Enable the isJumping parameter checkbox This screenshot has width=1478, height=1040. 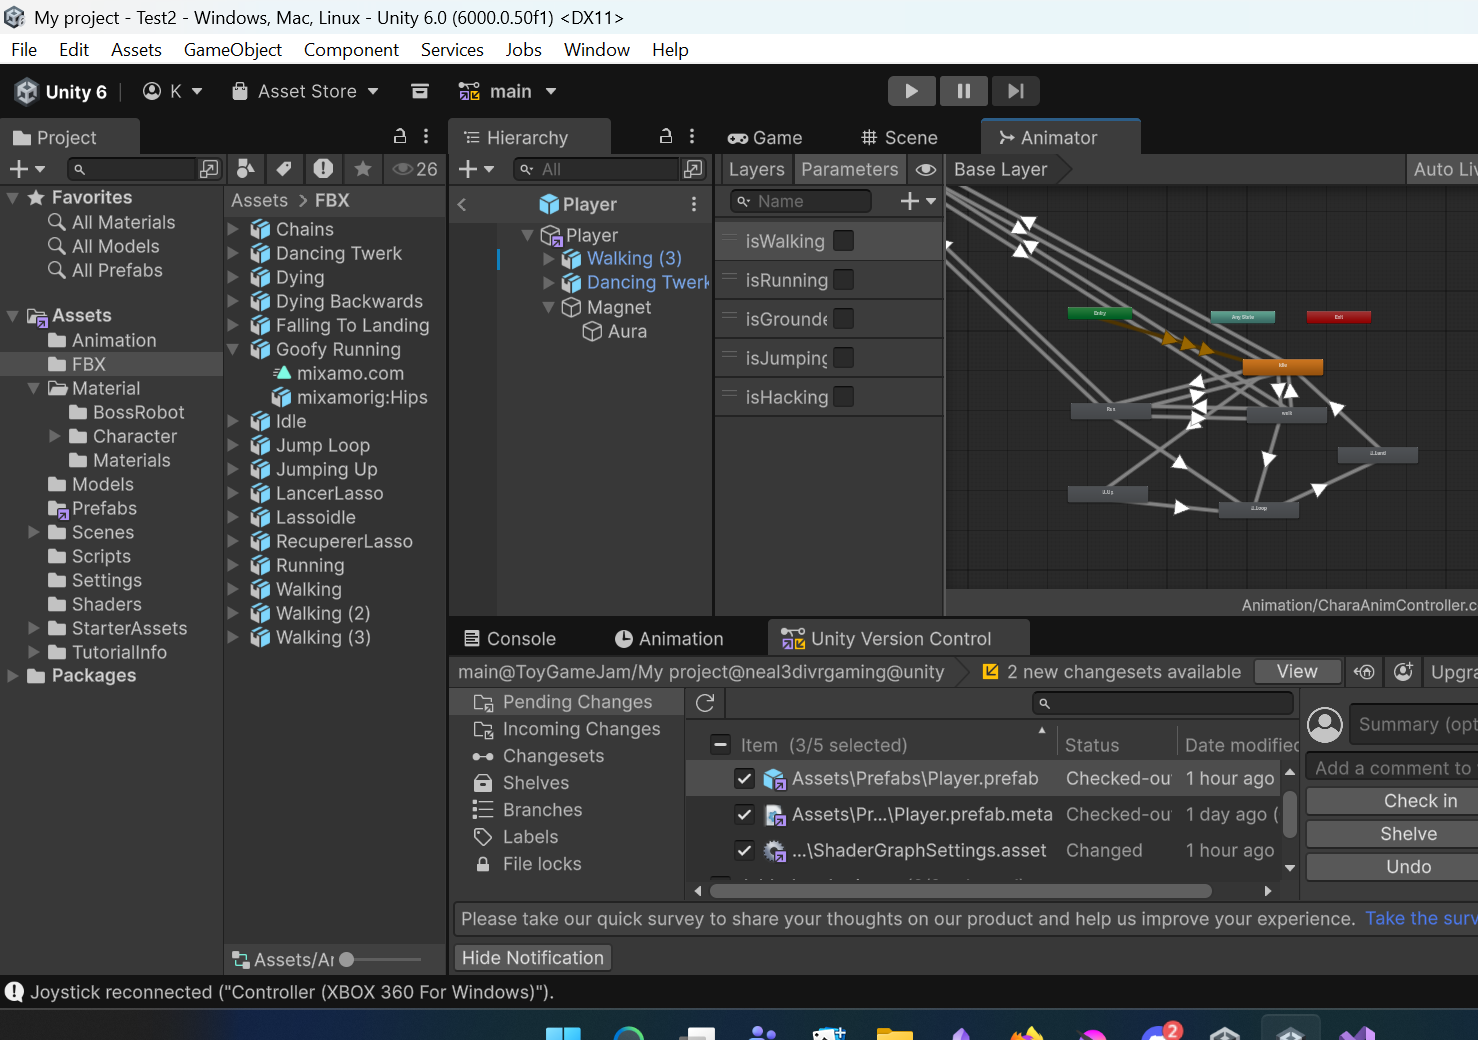[844, 358]
